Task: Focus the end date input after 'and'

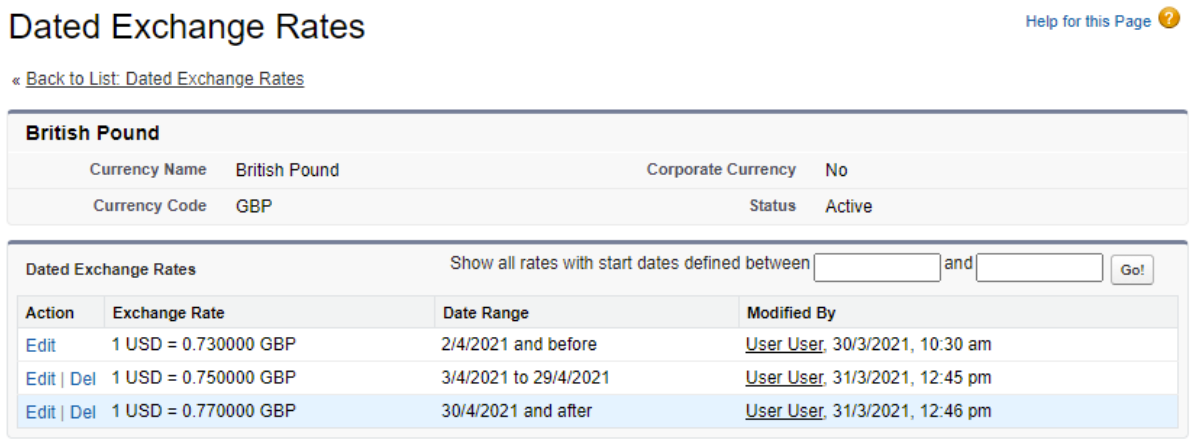Action: pos(1039,268)
